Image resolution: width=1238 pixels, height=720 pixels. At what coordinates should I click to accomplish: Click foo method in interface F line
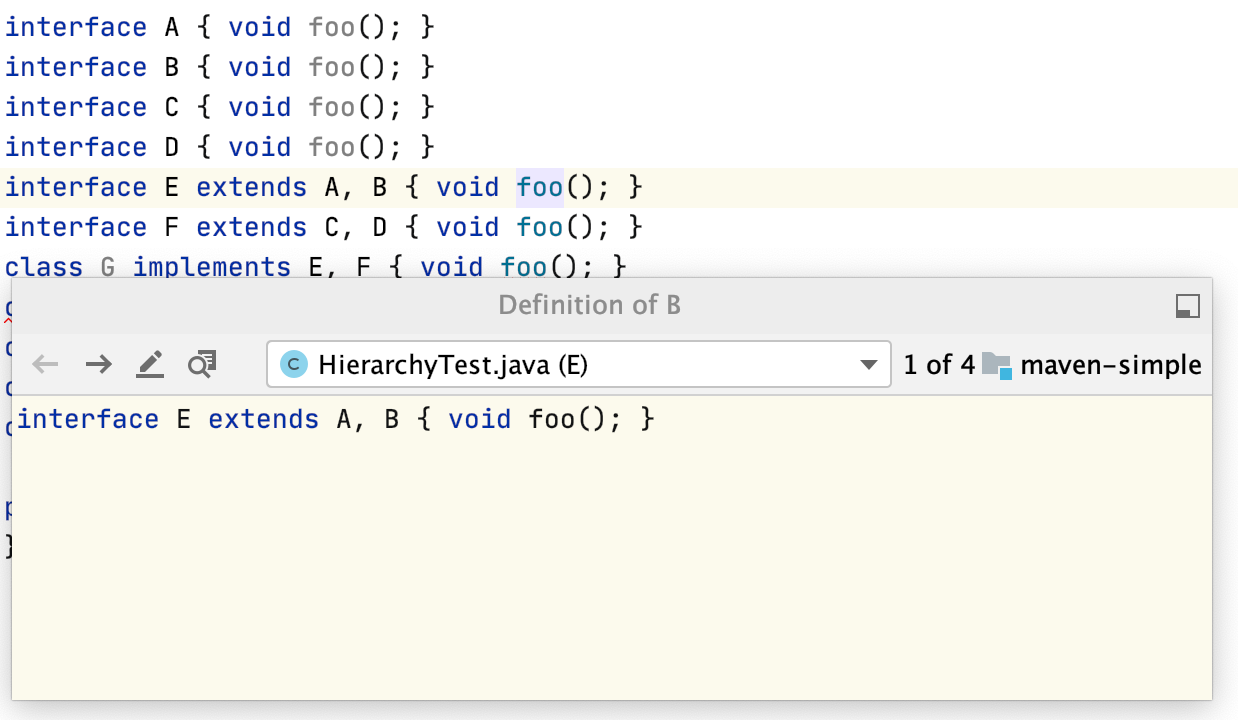click(540, 227)
